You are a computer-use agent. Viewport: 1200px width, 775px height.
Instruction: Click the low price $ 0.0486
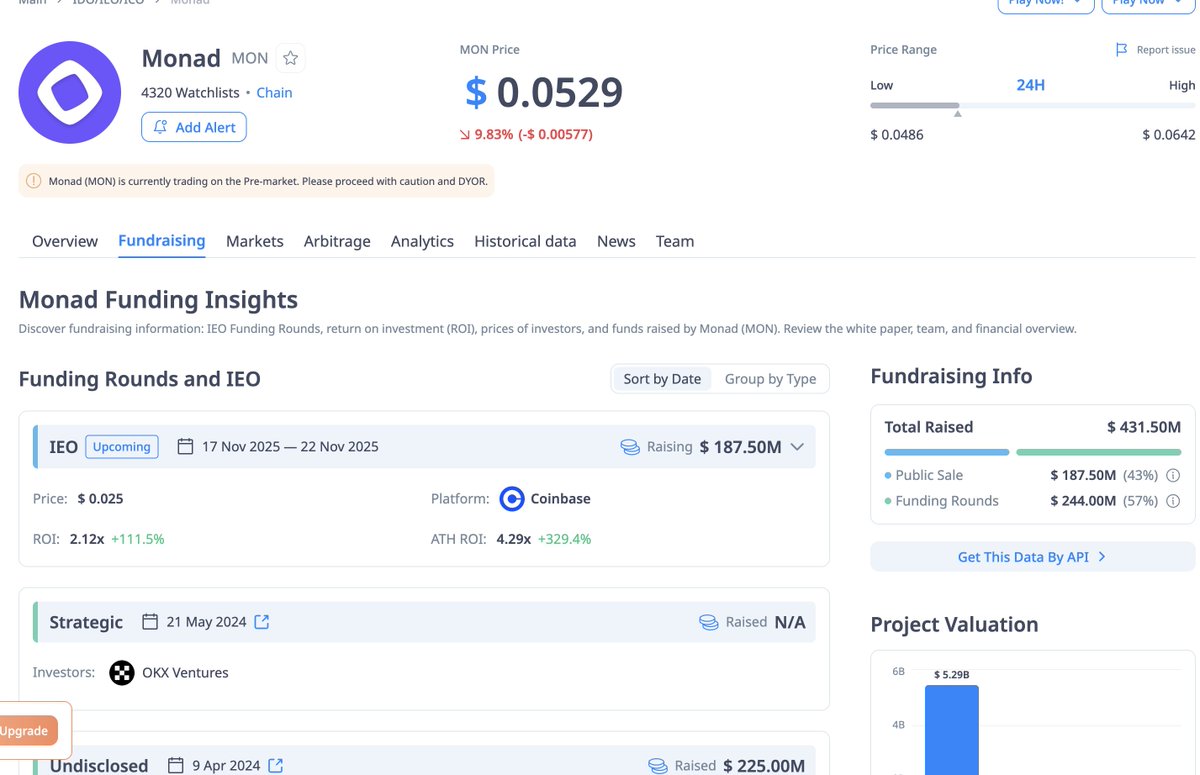897,134
